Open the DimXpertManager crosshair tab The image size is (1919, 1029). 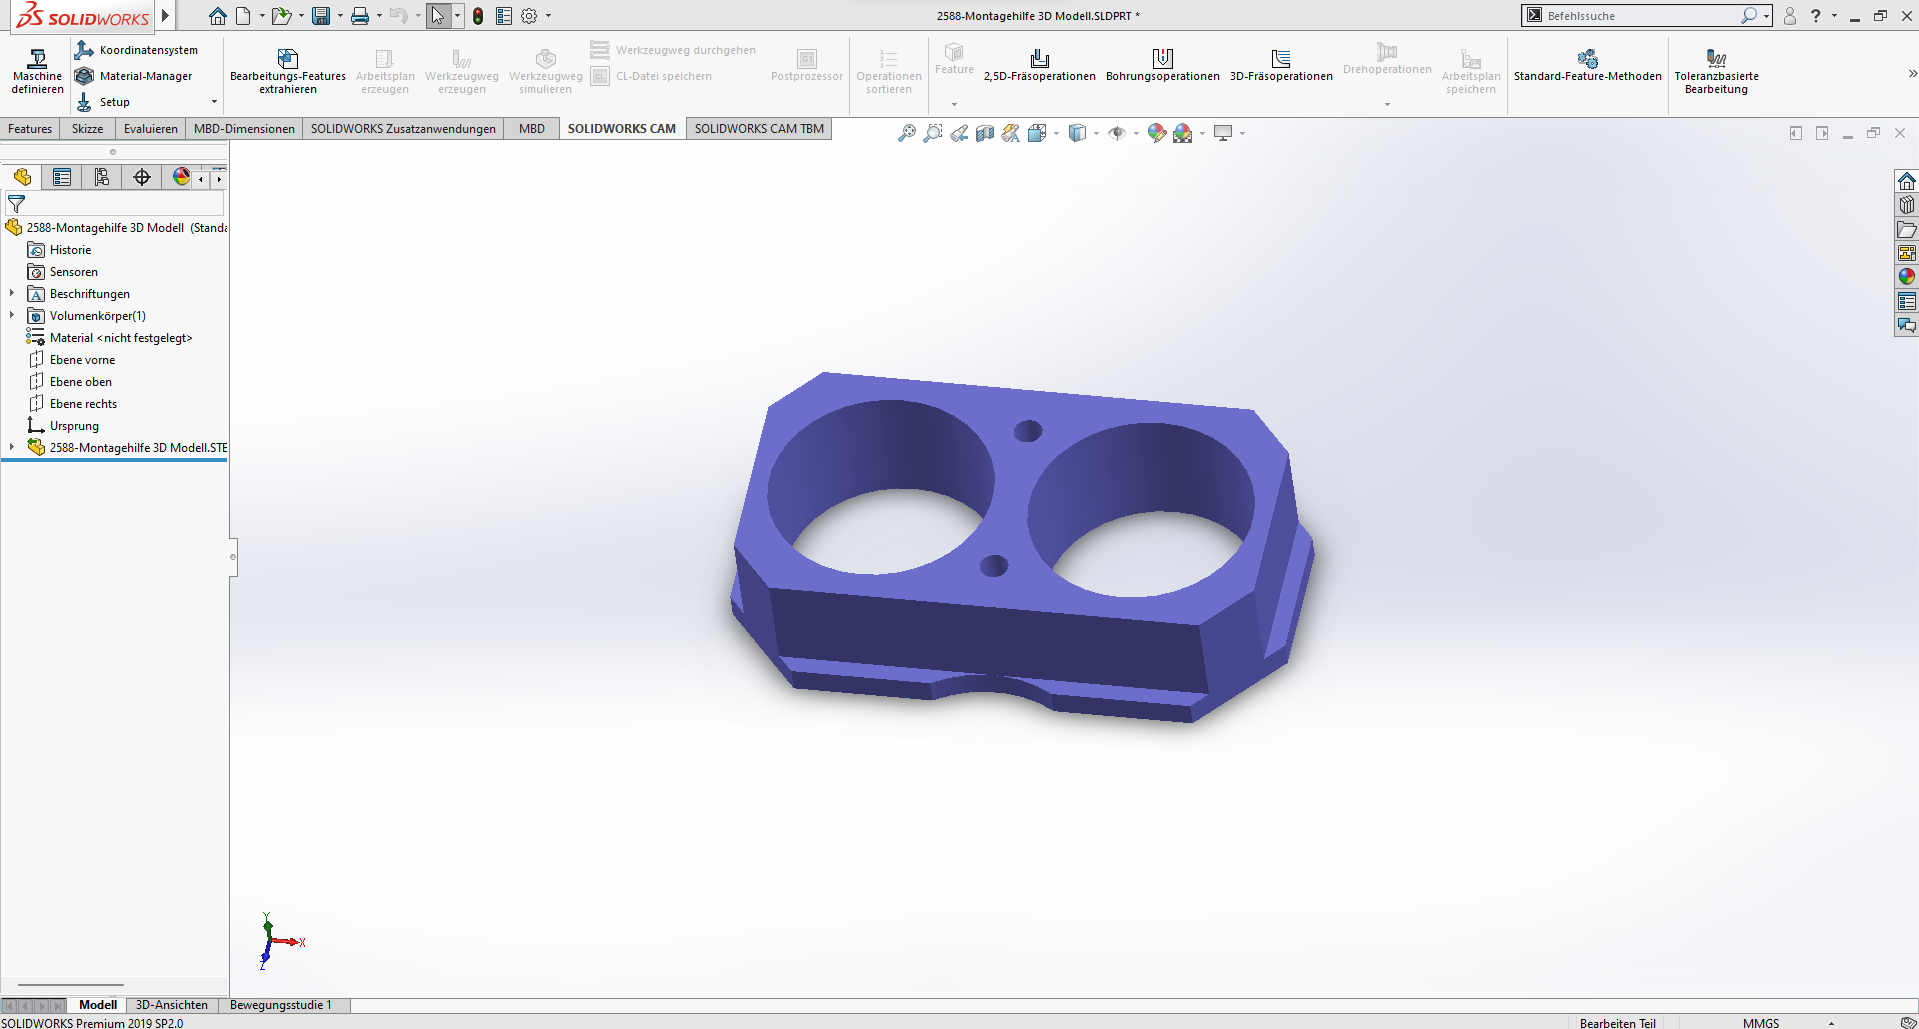click(x=142, y=177)
